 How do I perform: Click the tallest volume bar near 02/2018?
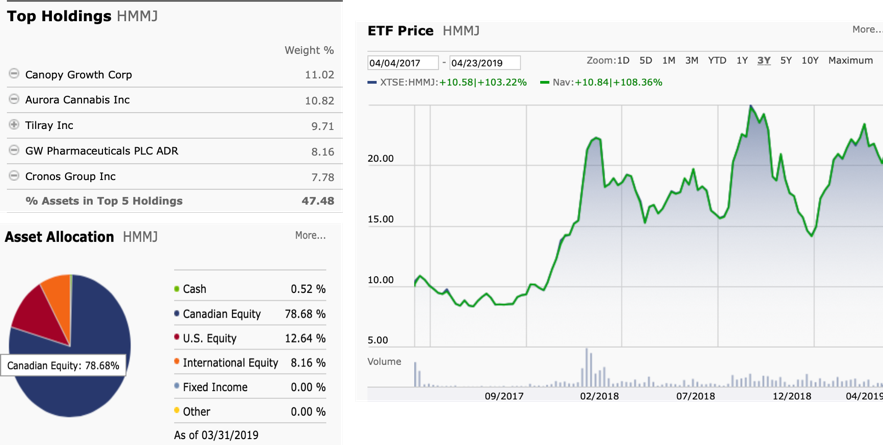click(x=587, y=367)
